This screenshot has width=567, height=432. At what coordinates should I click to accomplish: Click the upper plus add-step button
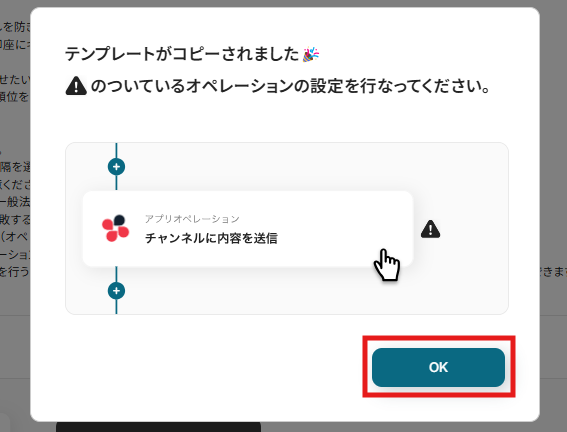116,167
